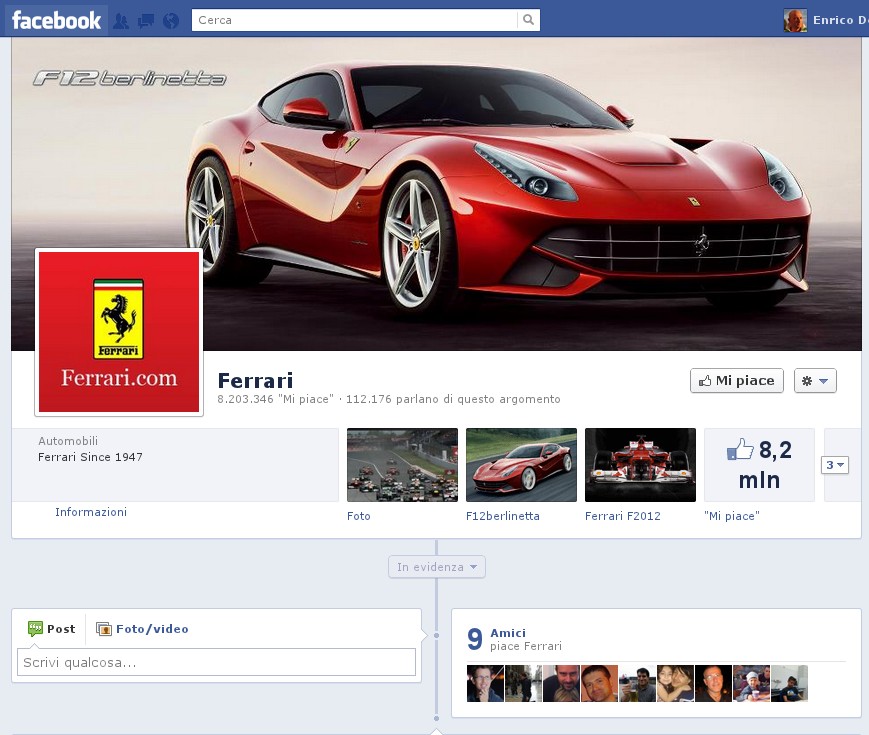The height and width of the screenshot is (735, 869).
Task: Open the Foto race thumbnail
Action: pos(402,465)
